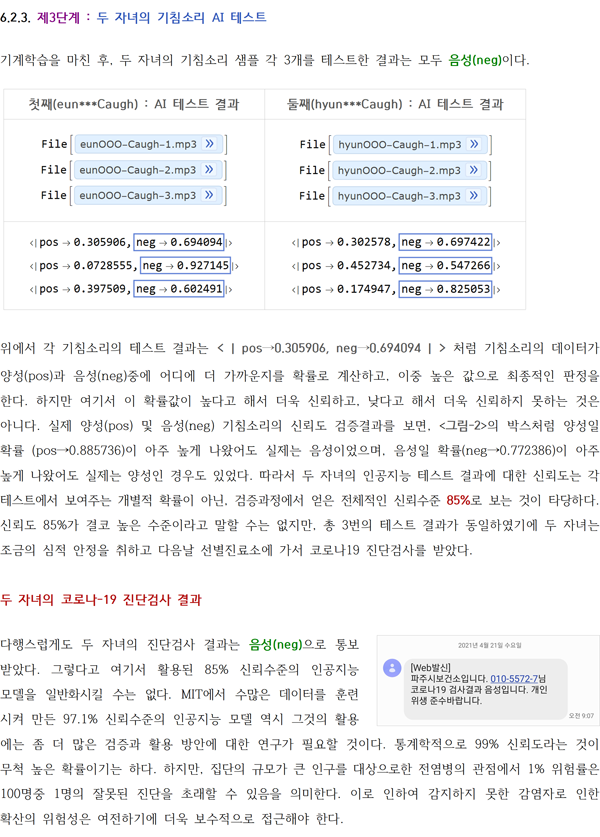The height and width of the screenshot is (837, 600).
Task: Select file name eunOOO-Caugh-3.mp3
Action: (x=138, y=195)
